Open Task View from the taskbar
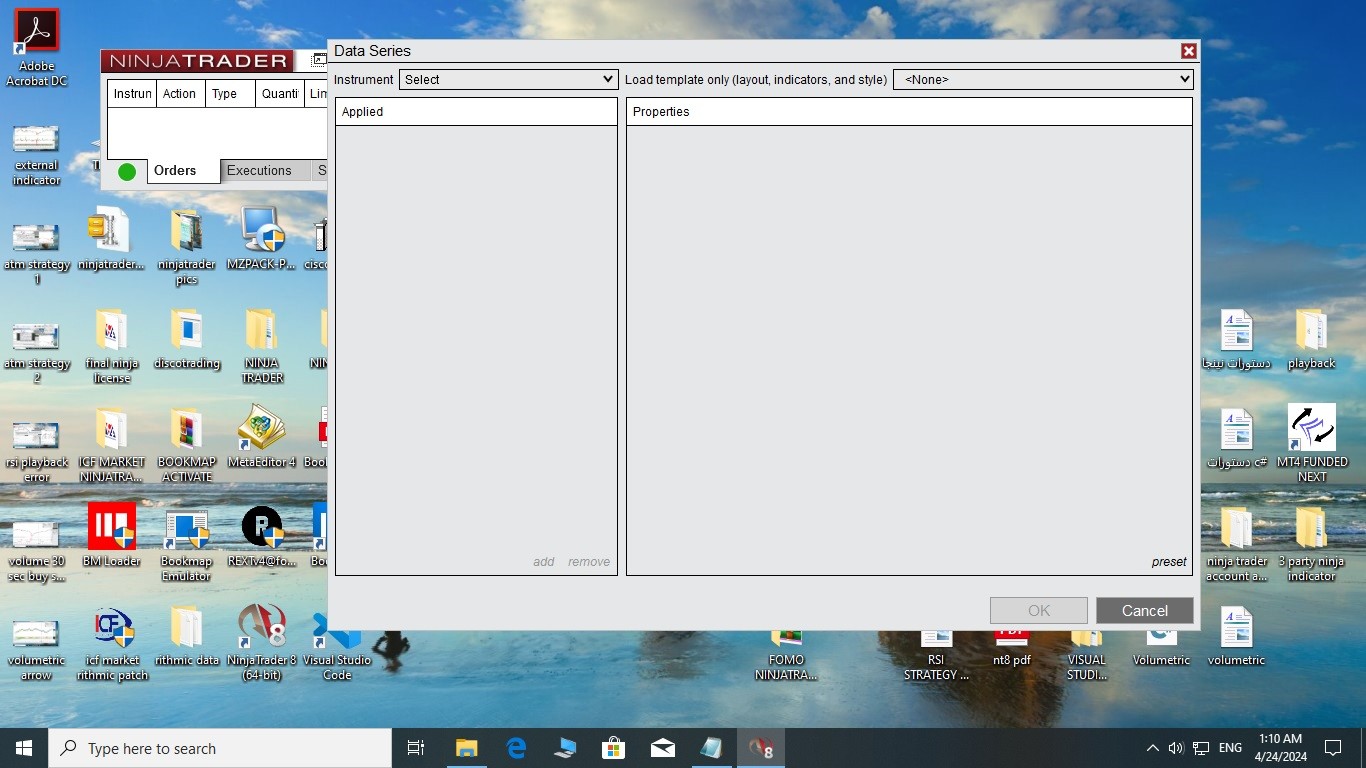1366x768 pixels. pyautogui.click(x=416, y=748)
